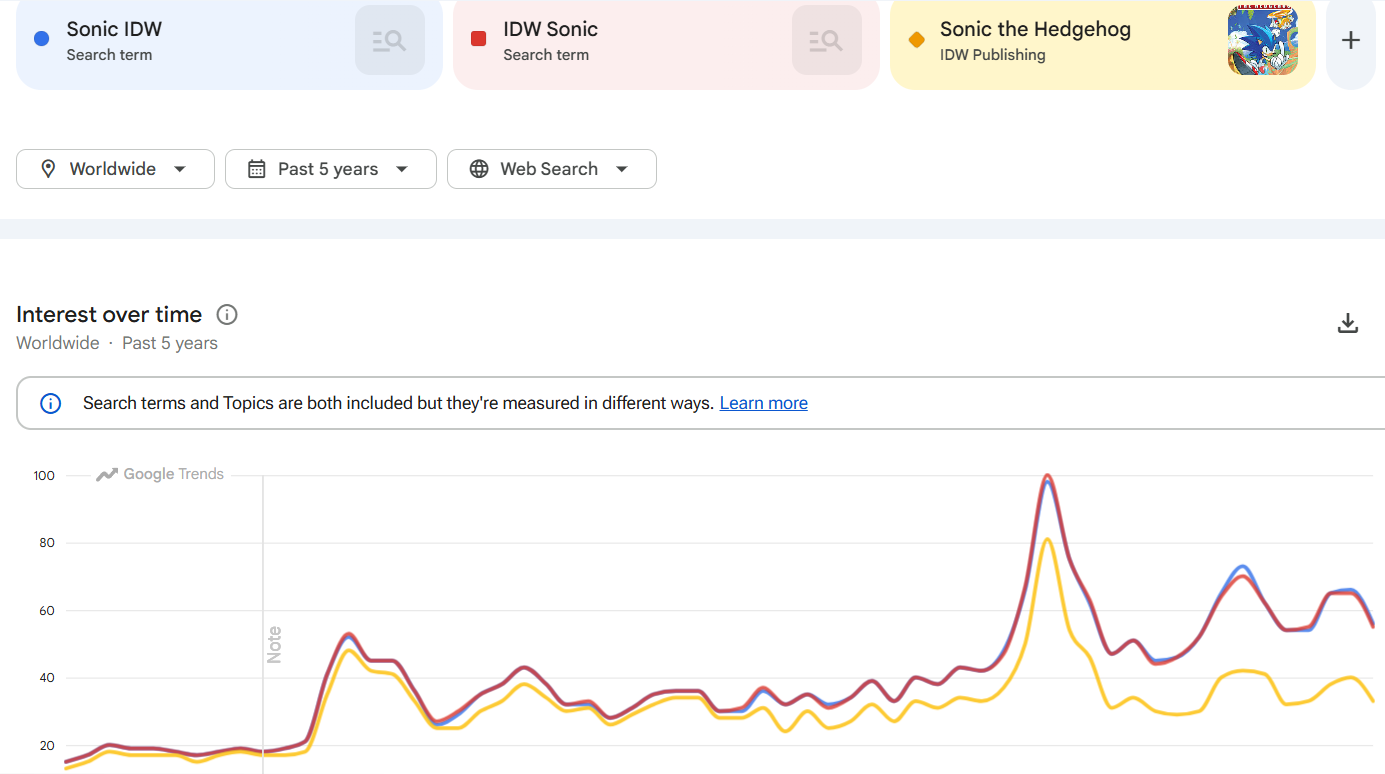Click the blue dot swatch for Sonic IDW
Screen dimensions: 1385x774
(42, 39)
